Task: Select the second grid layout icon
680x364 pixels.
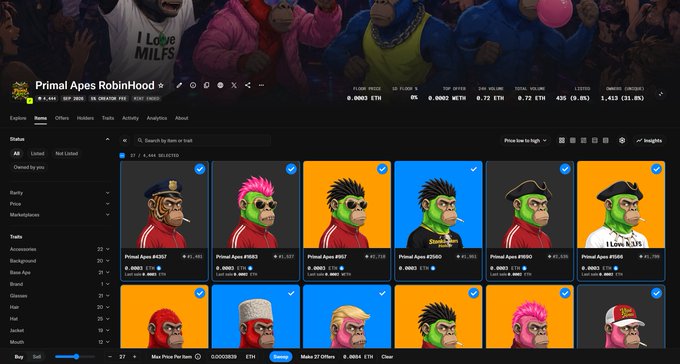Action: [x=572, y=141]
